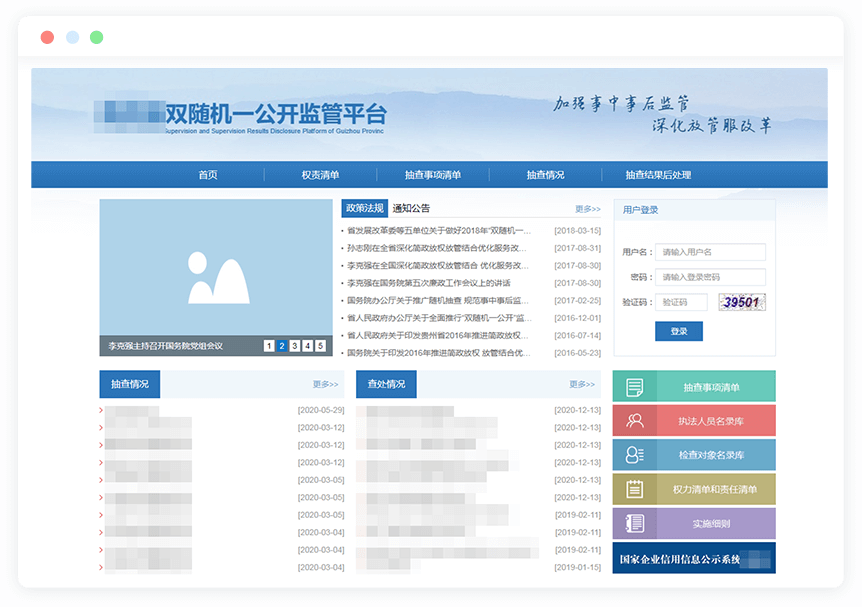862x607 pixels.
Task: Click the notepad icon beside 权力清单和责任清单
Action: pos(634,489)
